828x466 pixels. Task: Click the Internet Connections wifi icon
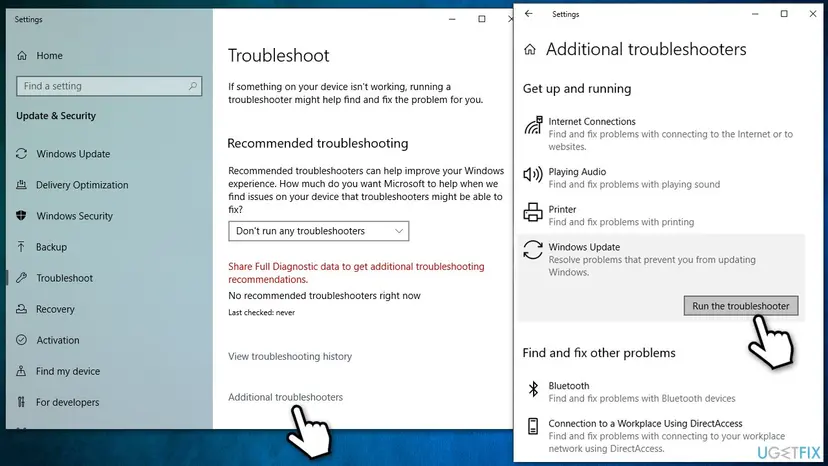533,126
